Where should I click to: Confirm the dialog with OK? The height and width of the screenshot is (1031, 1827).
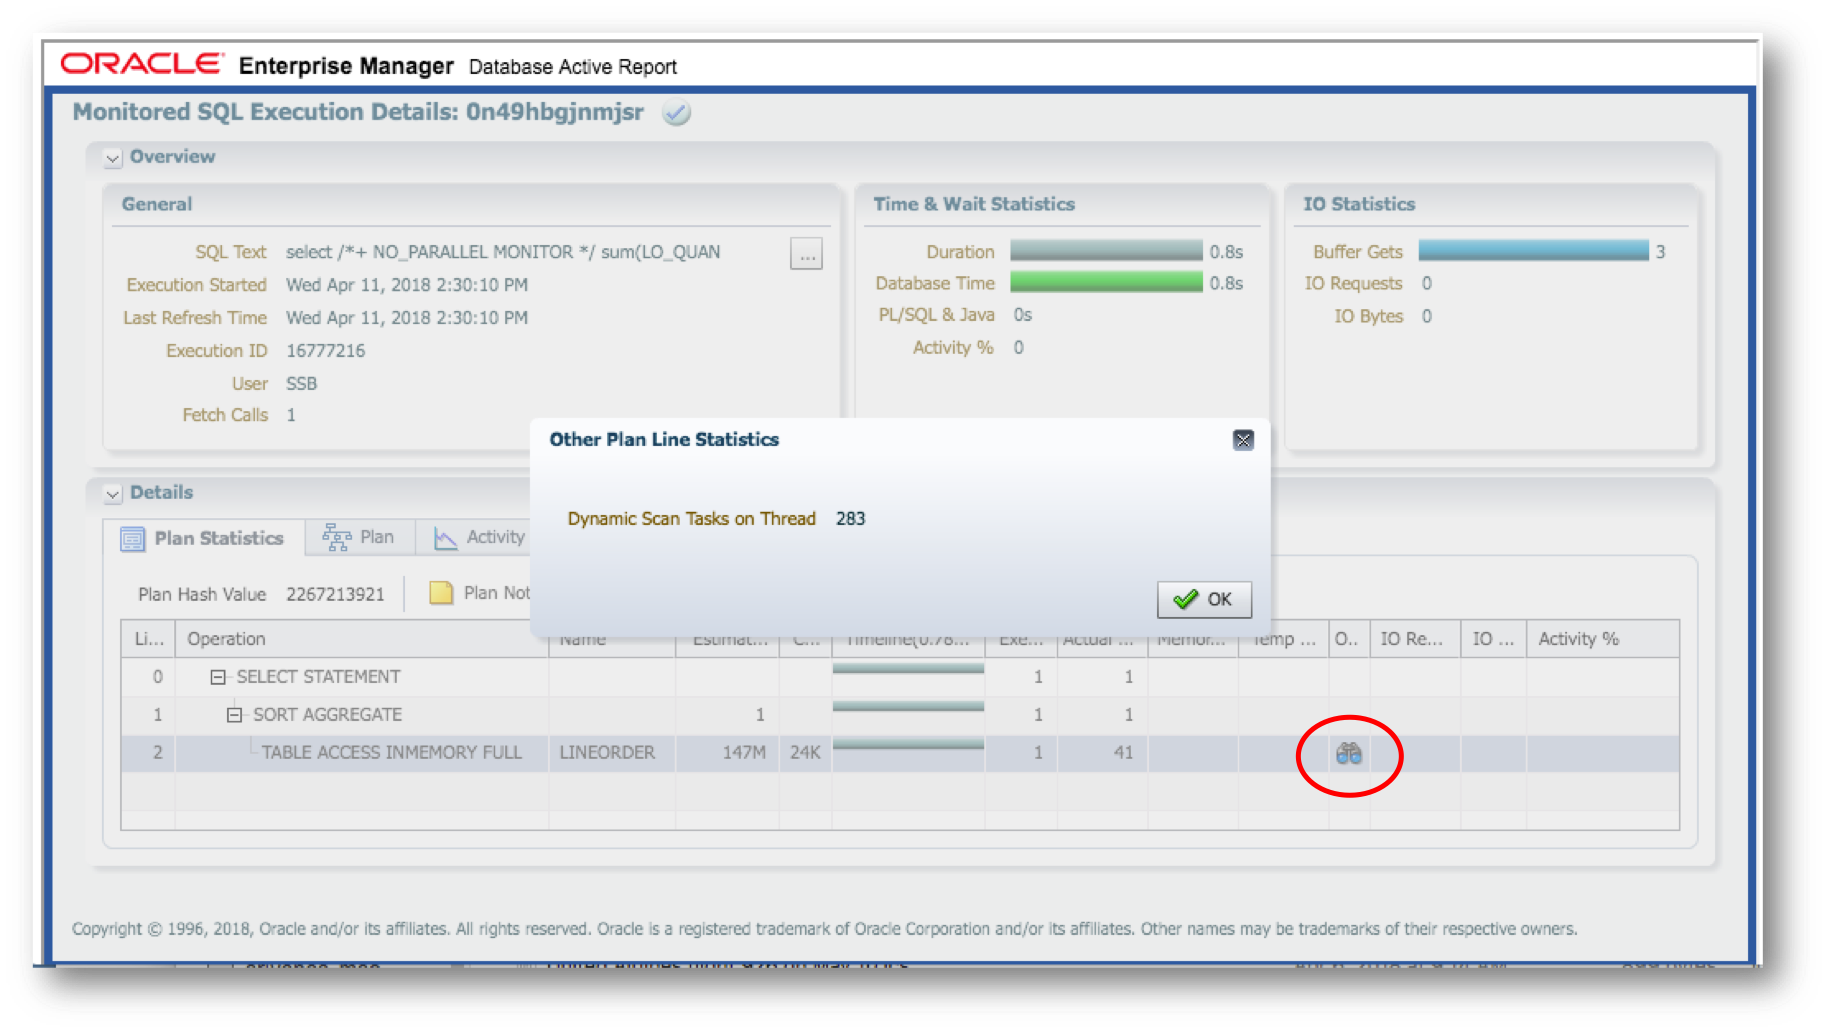[1204, 599]
